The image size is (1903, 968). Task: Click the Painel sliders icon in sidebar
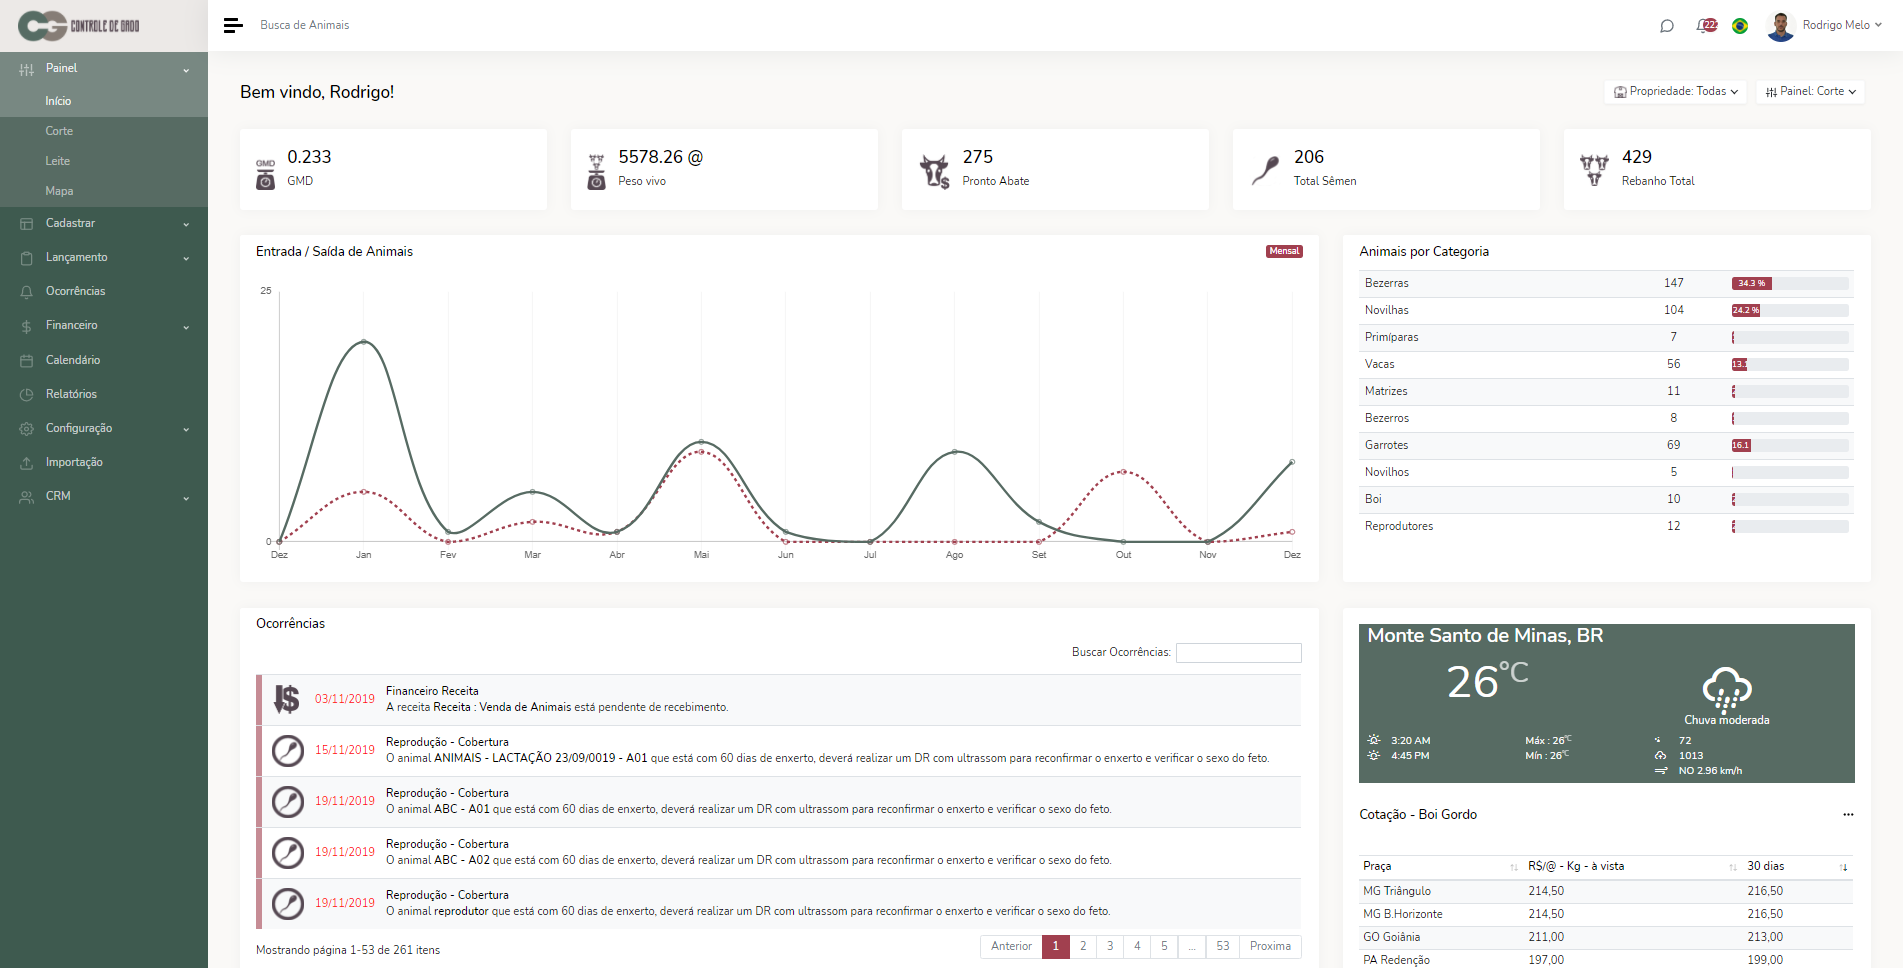tap(26, 70)
